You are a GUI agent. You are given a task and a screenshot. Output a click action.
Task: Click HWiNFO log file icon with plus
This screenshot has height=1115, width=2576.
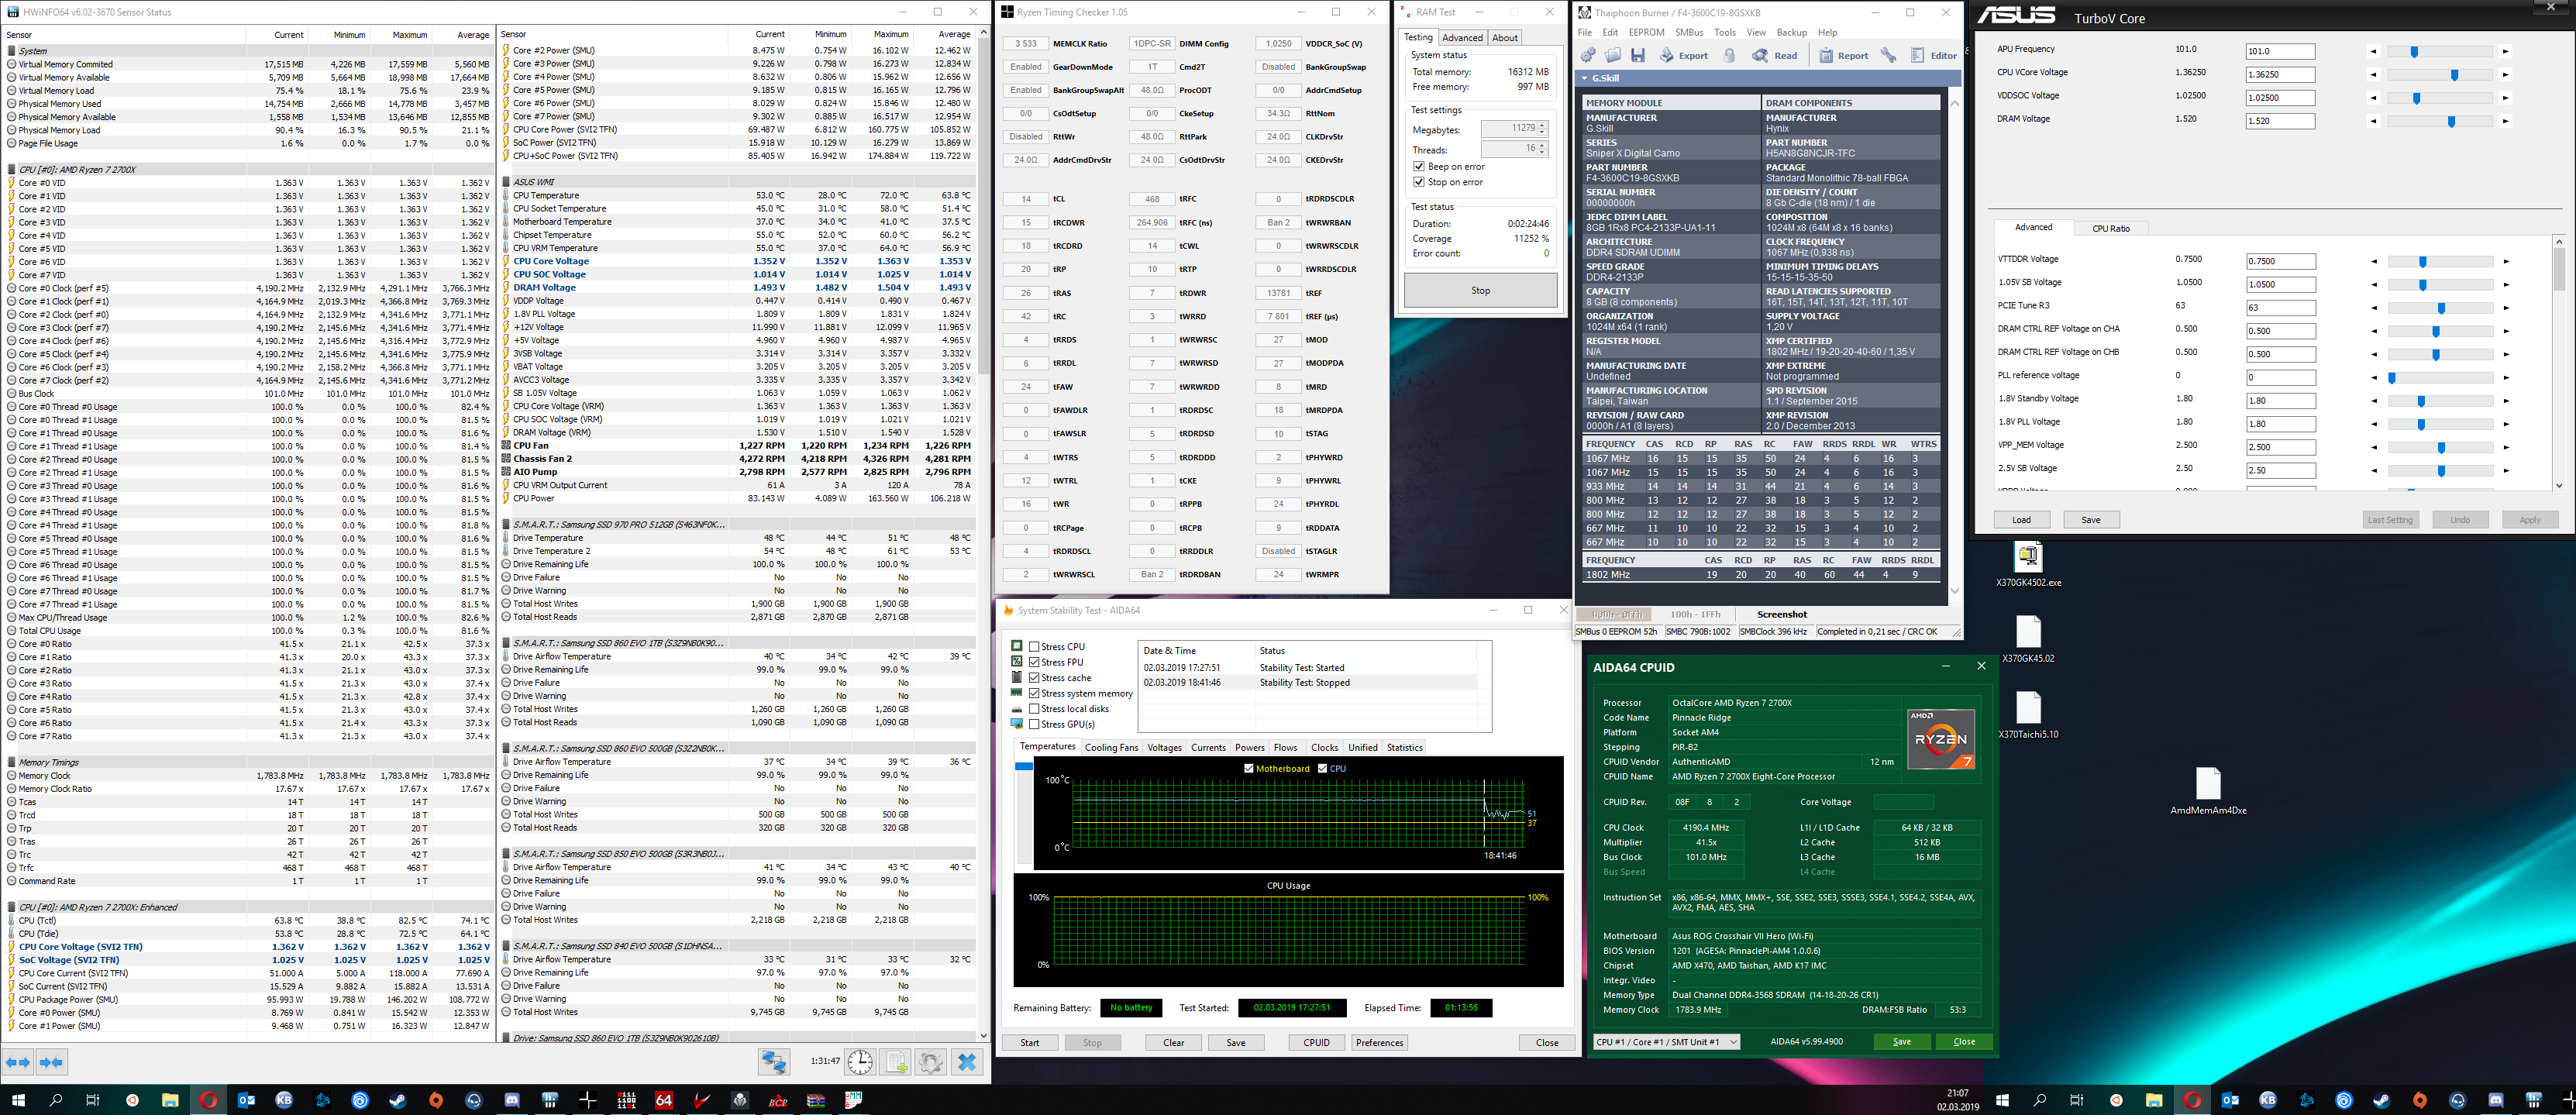point(896,1062)
